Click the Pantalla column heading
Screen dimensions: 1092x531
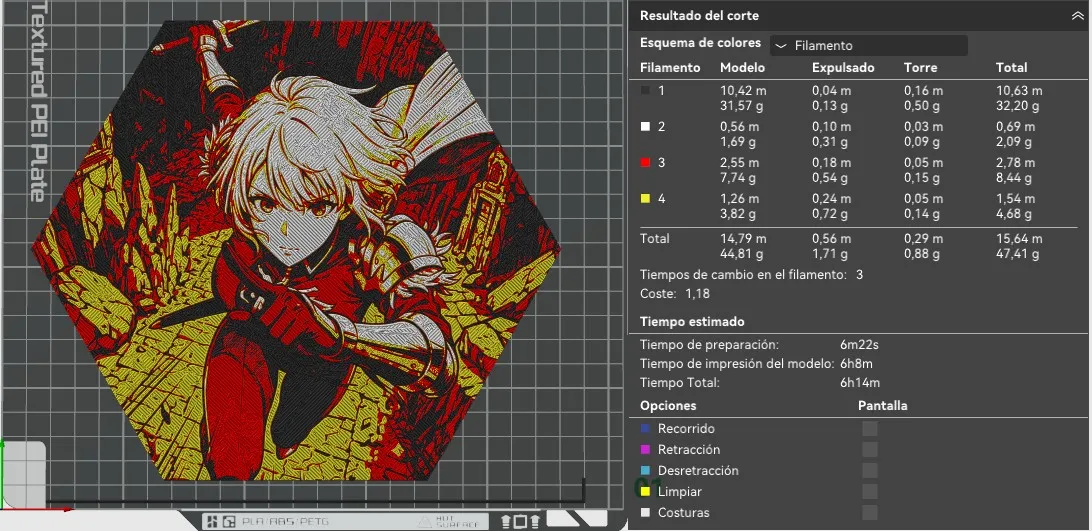point(882,406)
